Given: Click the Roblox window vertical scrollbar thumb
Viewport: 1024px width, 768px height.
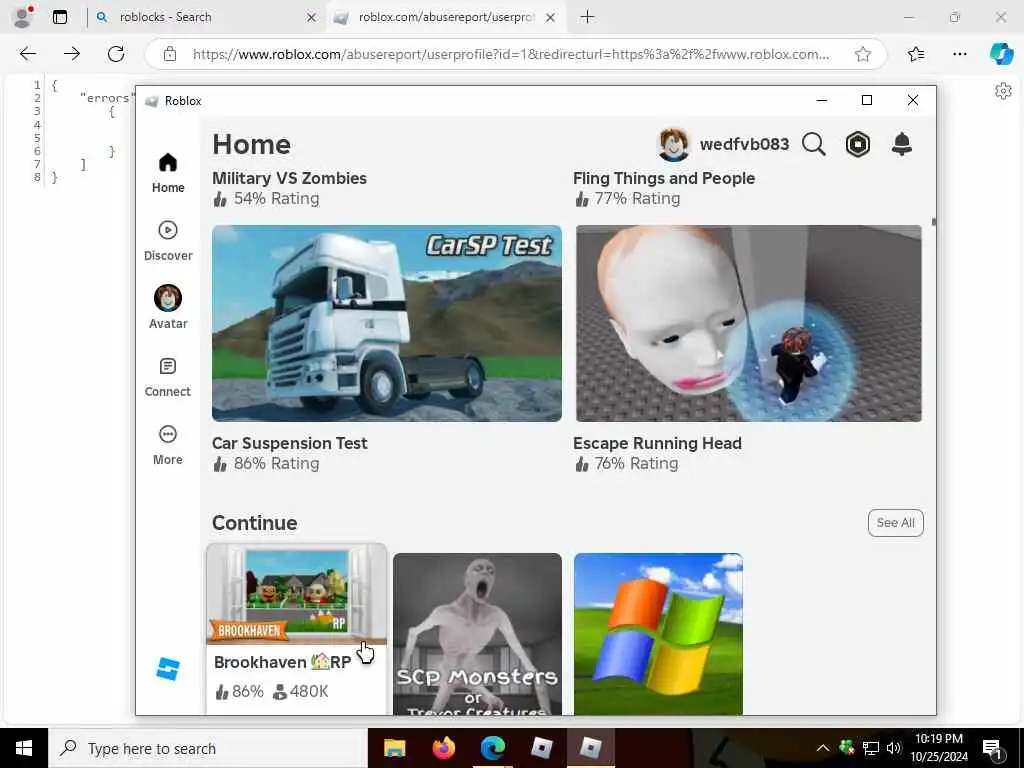Looking at the screenshot, I should click(933, 222).
